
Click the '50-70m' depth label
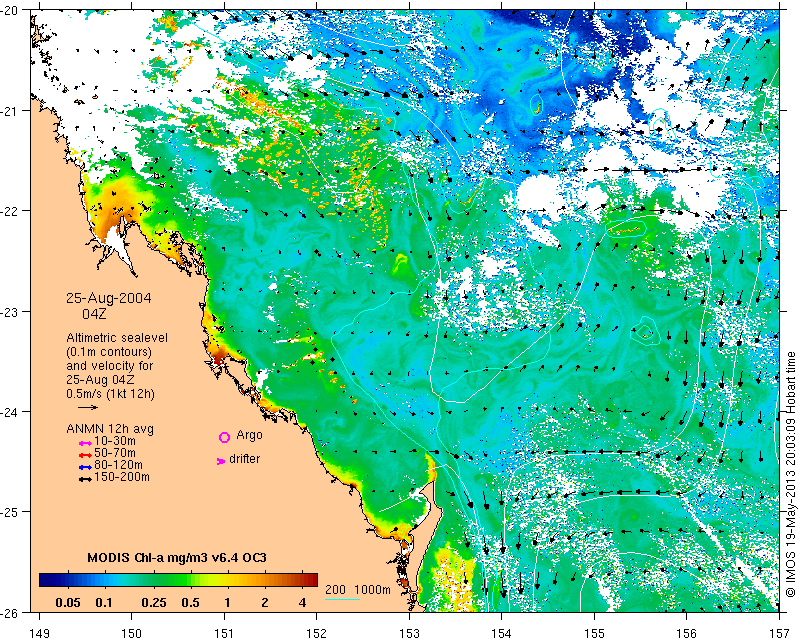coord(115,453)
